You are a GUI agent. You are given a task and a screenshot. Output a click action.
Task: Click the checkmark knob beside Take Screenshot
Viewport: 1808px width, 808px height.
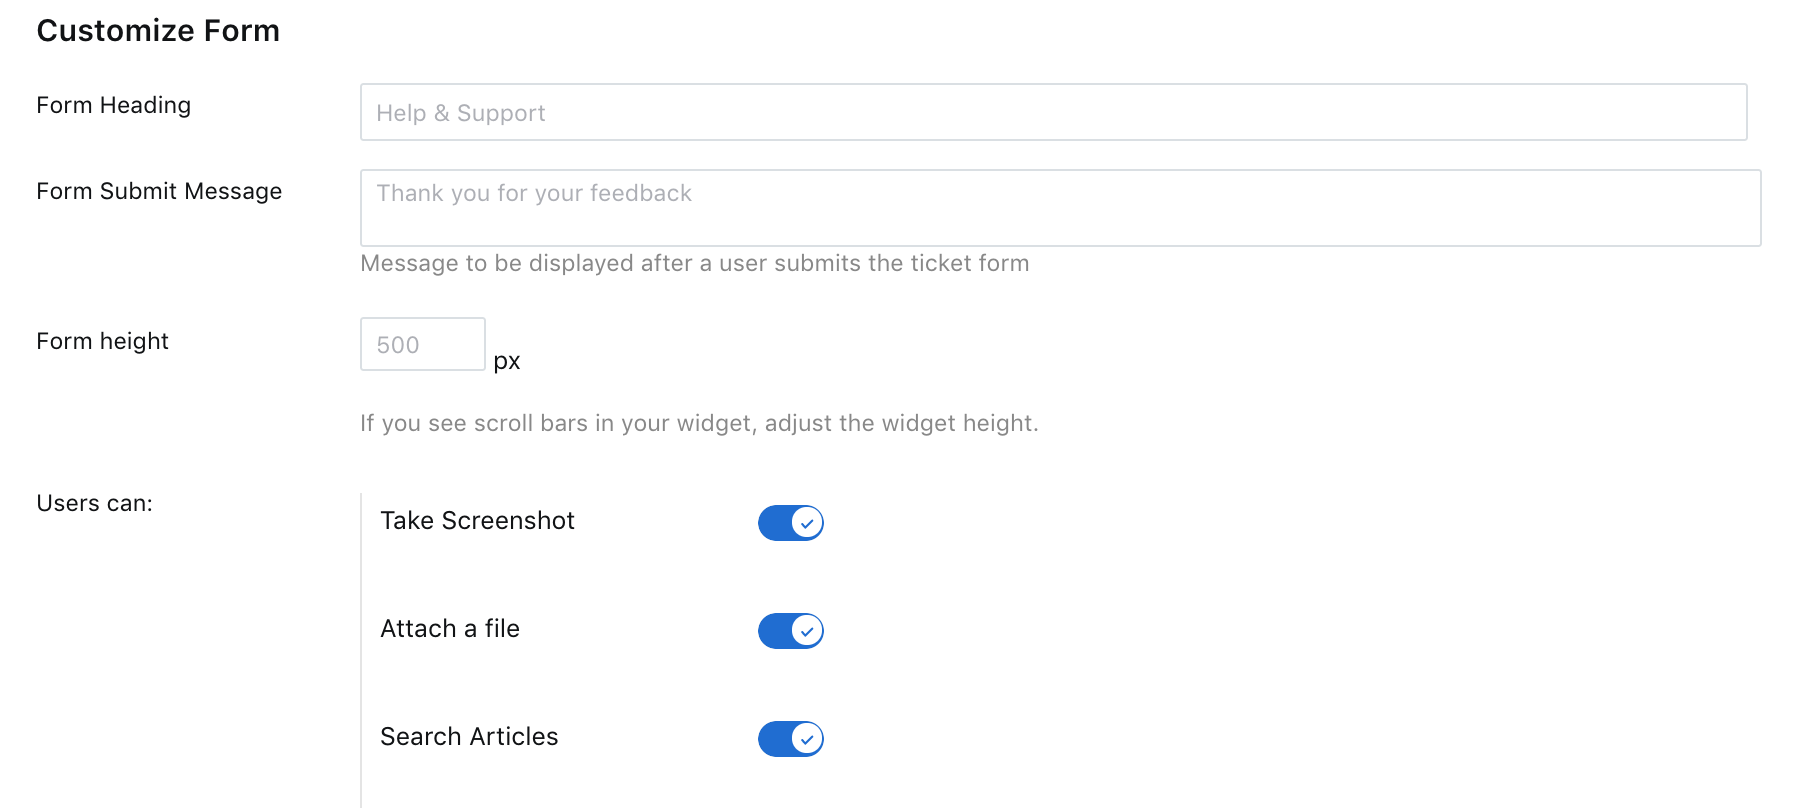pyautogui.click(x=806, y=522)
